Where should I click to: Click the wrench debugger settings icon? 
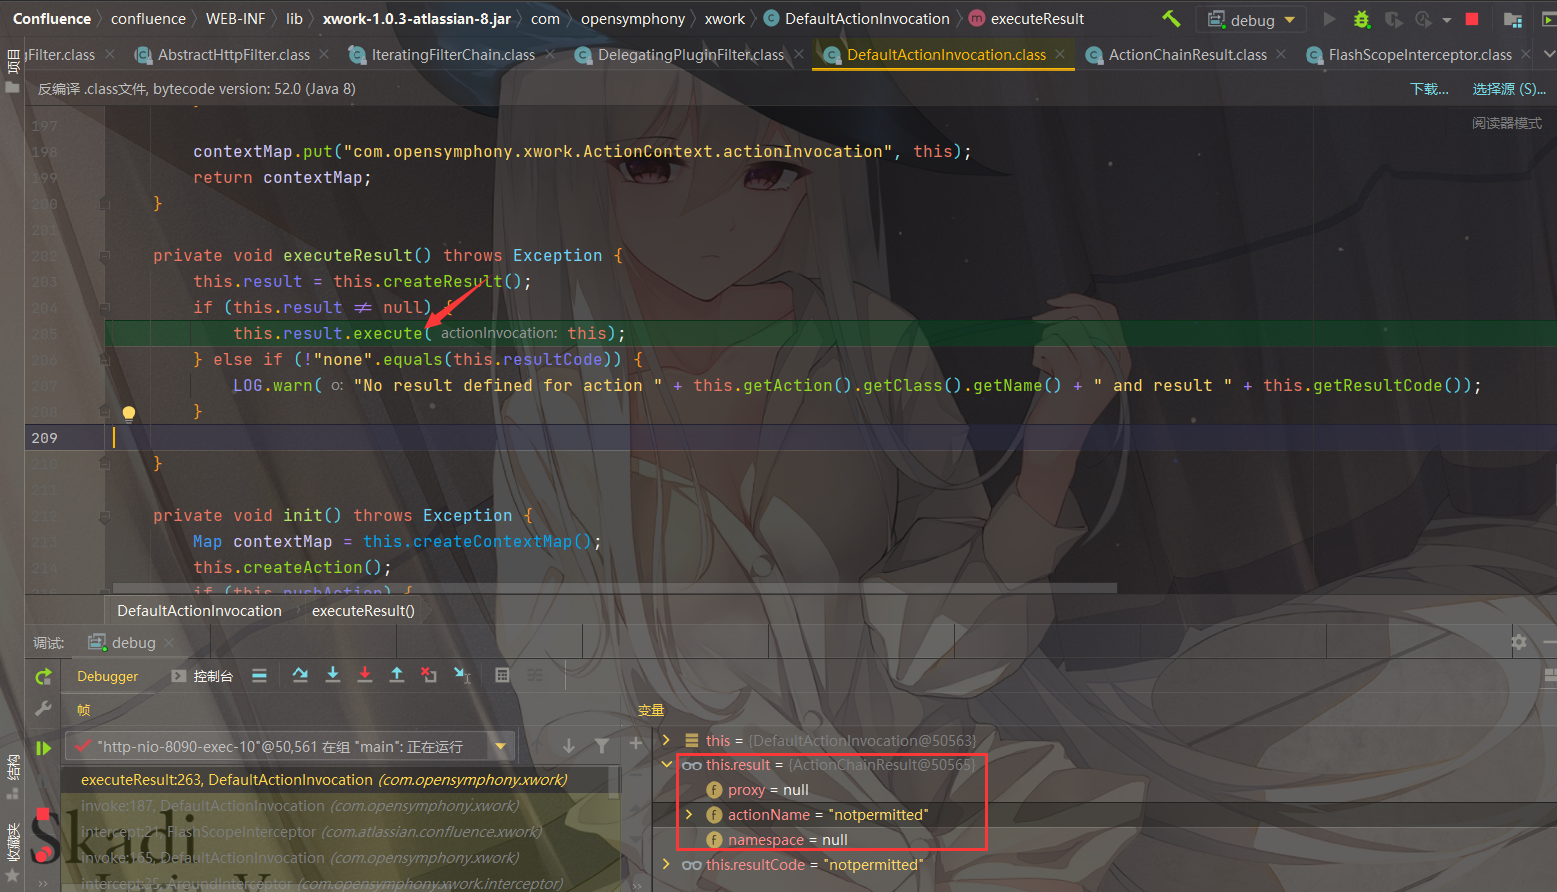[43, 709]
